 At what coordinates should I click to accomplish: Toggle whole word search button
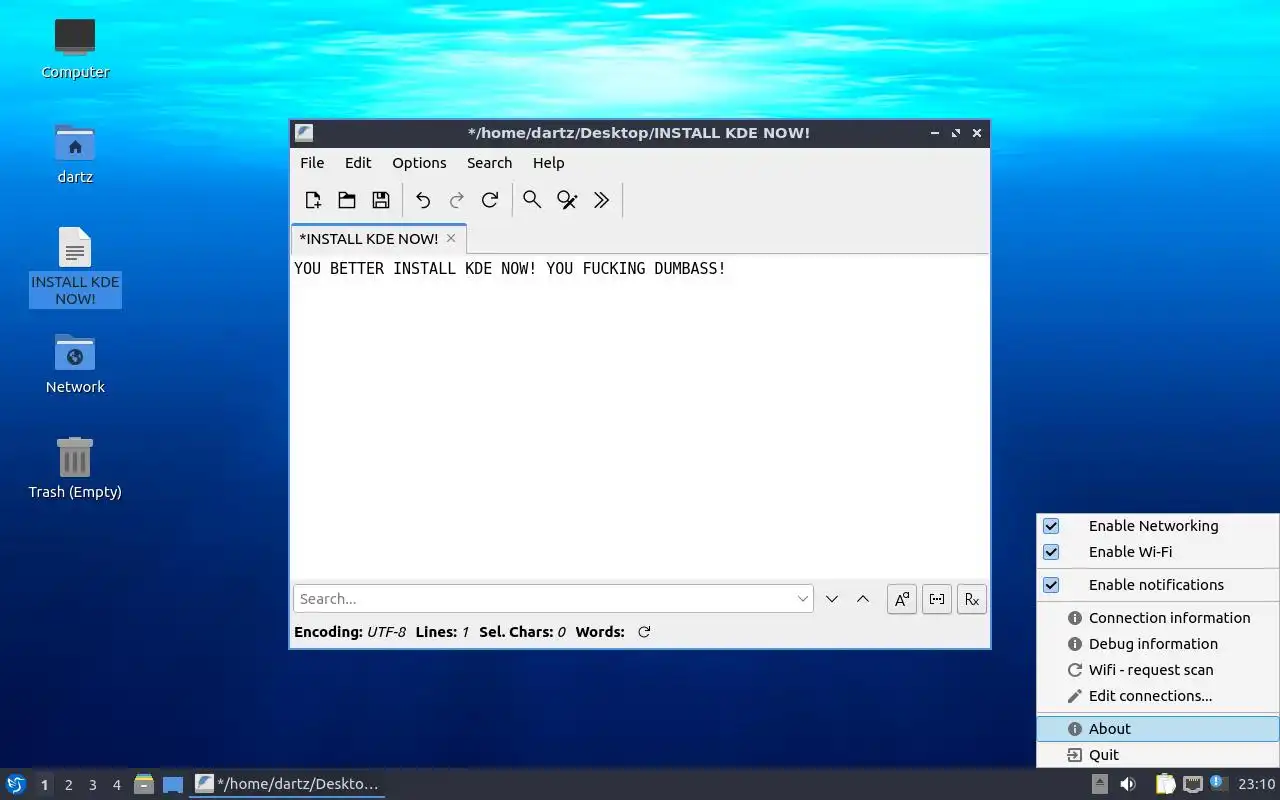coord(937,599)
